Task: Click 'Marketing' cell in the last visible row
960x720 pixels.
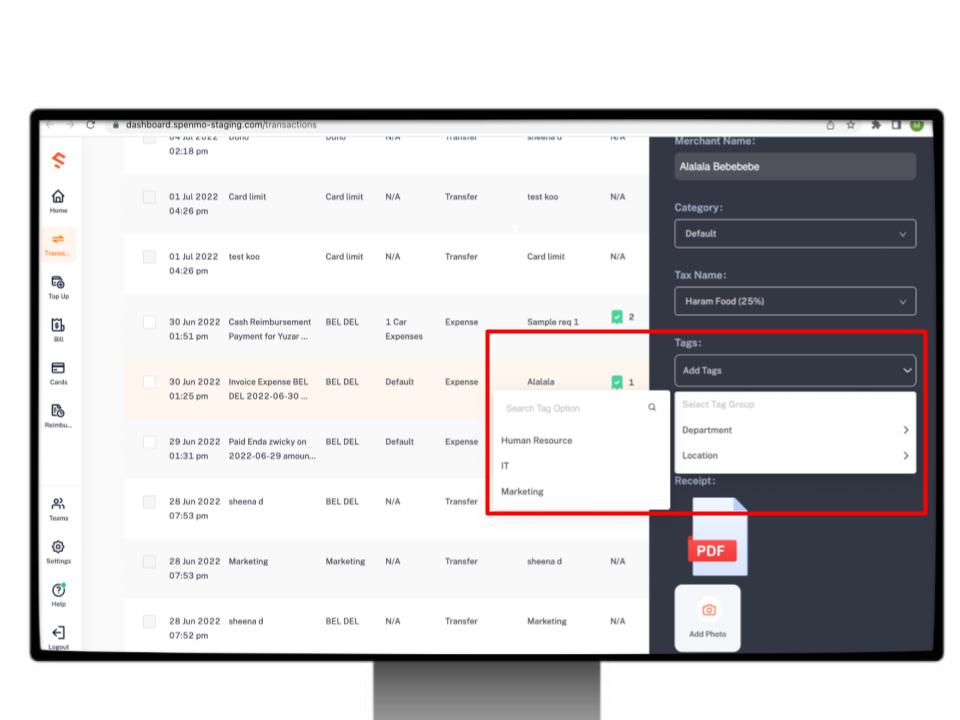Action: pyautogui.click(x=547, y=621)
